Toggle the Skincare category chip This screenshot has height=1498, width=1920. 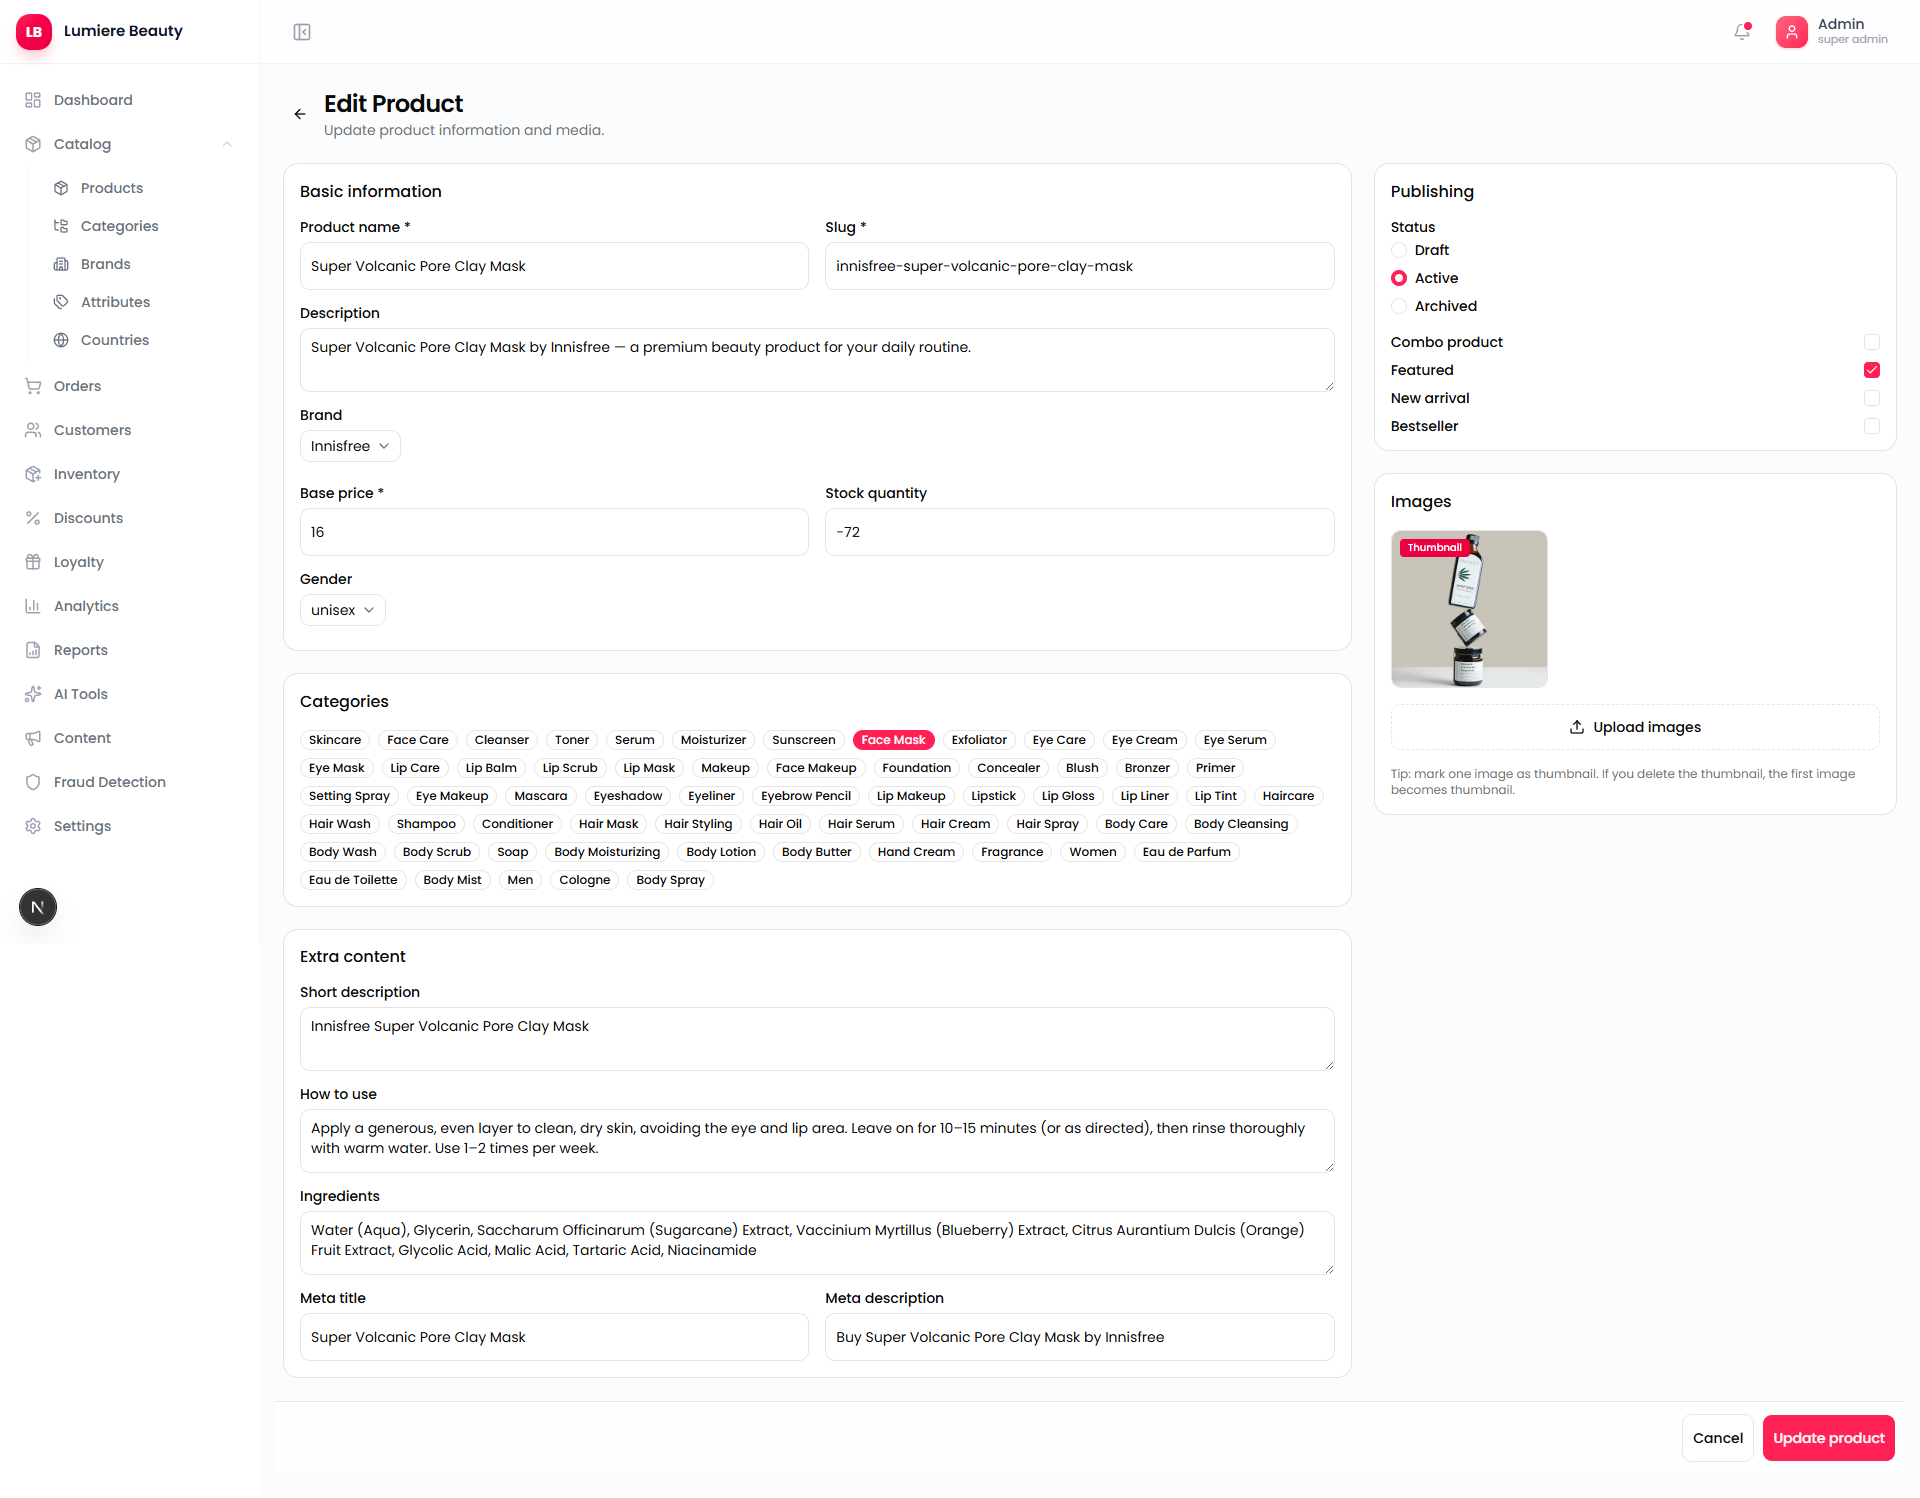pyautogui.click(x=335, y=740)
